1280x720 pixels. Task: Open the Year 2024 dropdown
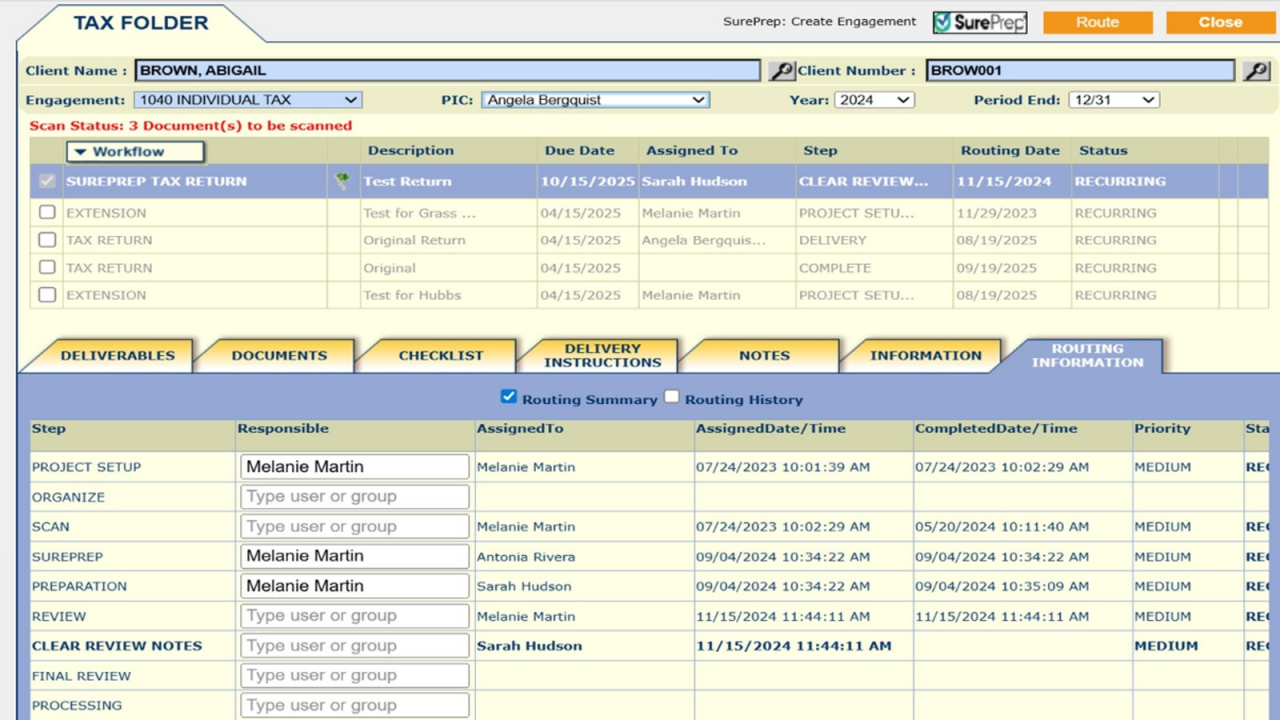[874, 100]
